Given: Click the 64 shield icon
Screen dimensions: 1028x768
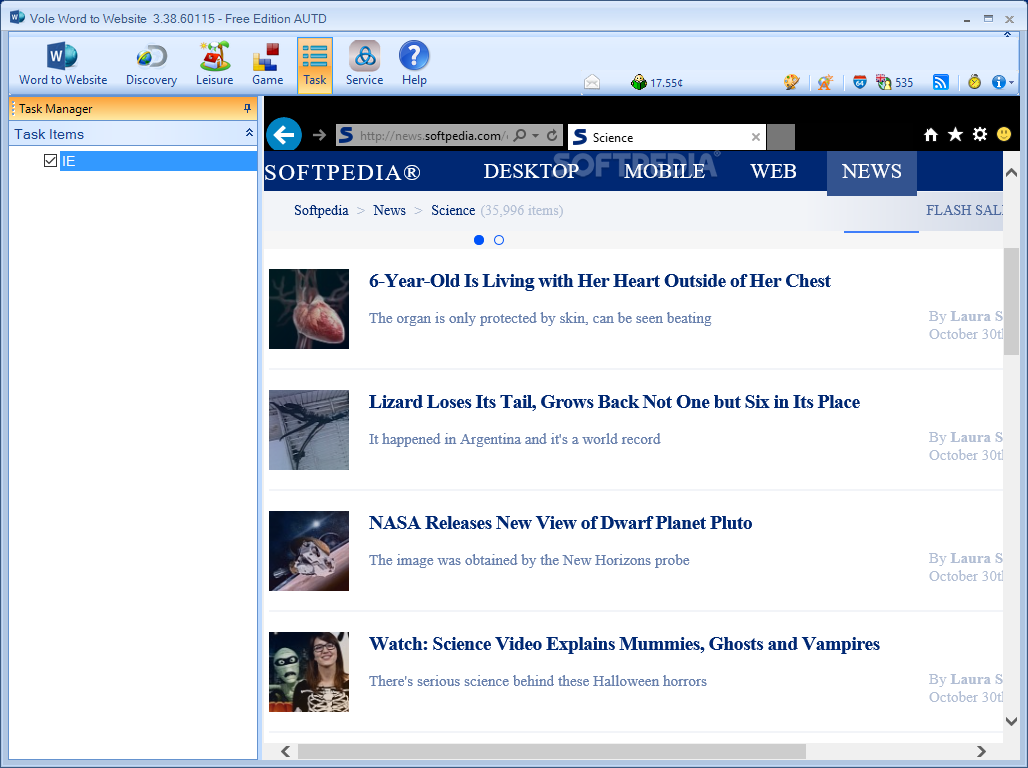Looking at the screenshot, I should point(860,82).
